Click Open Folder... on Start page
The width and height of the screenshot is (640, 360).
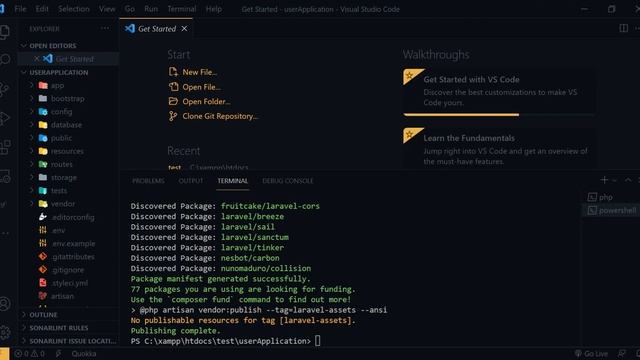click(x=206, y=102)
